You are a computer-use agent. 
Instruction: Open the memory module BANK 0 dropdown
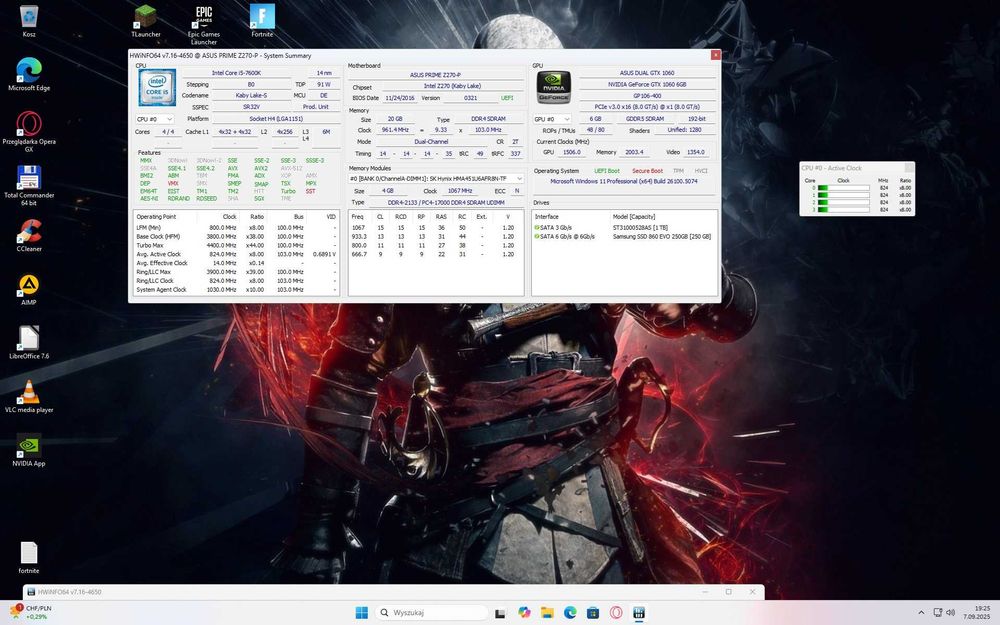436,179
